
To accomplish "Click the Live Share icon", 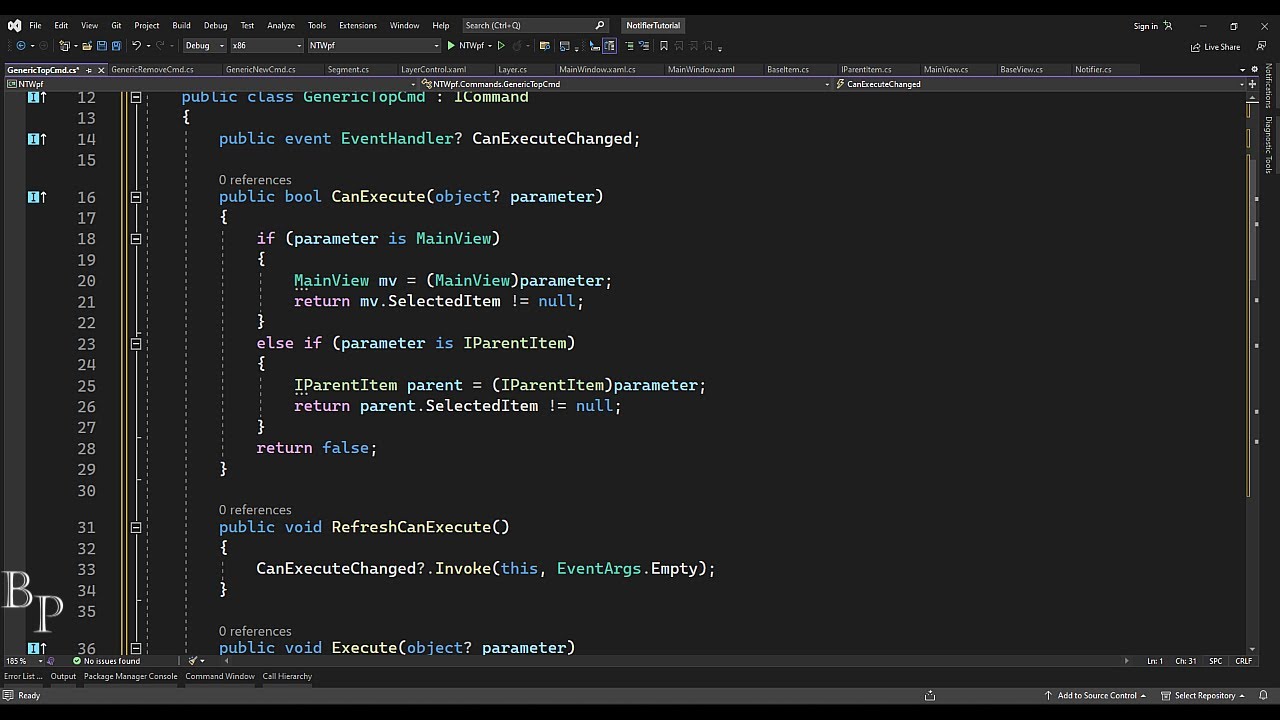I will pyautogui.click(x=1196, y=47).
